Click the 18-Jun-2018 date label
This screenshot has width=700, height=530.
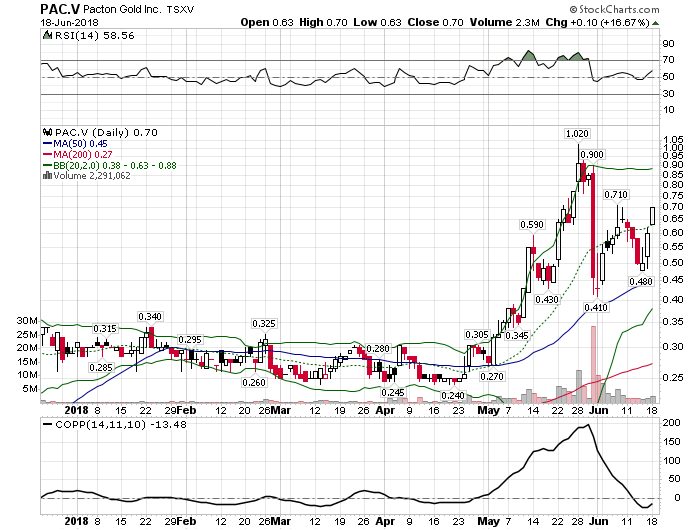coord(69,23)
